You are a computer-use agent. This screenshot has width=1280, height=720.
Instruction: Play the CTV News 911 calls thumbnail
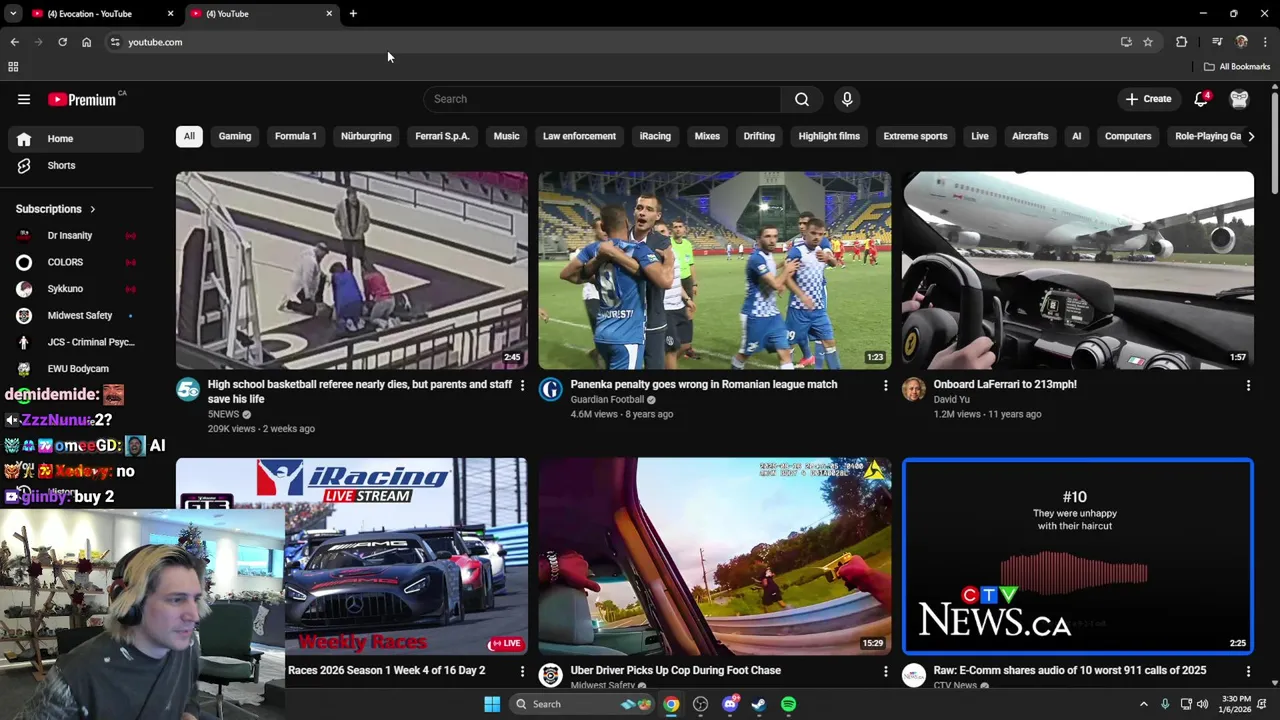point(1078,556)
